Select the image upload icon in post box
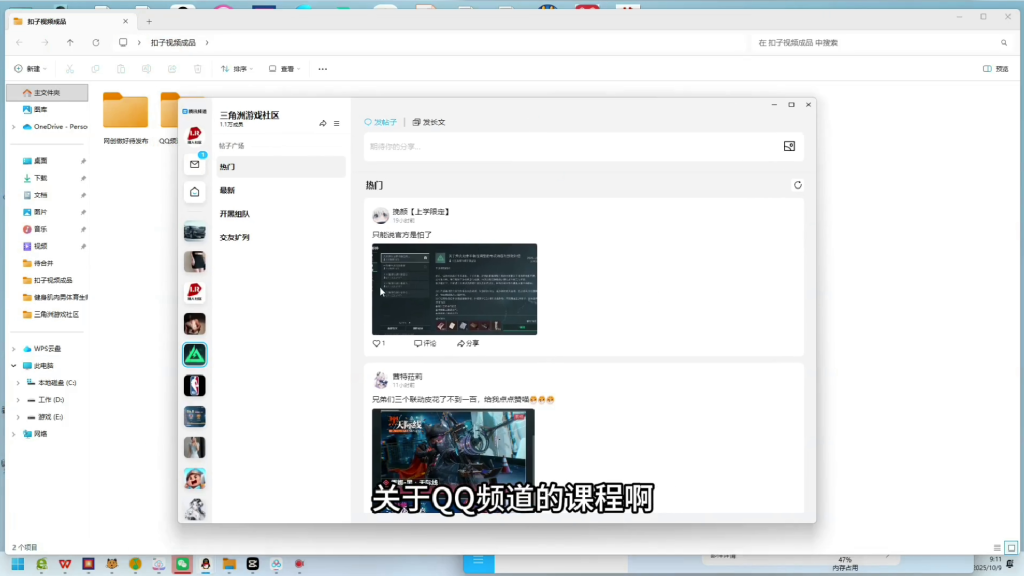The width and height of the screenshot is (1024, 576). pos(789,146)
